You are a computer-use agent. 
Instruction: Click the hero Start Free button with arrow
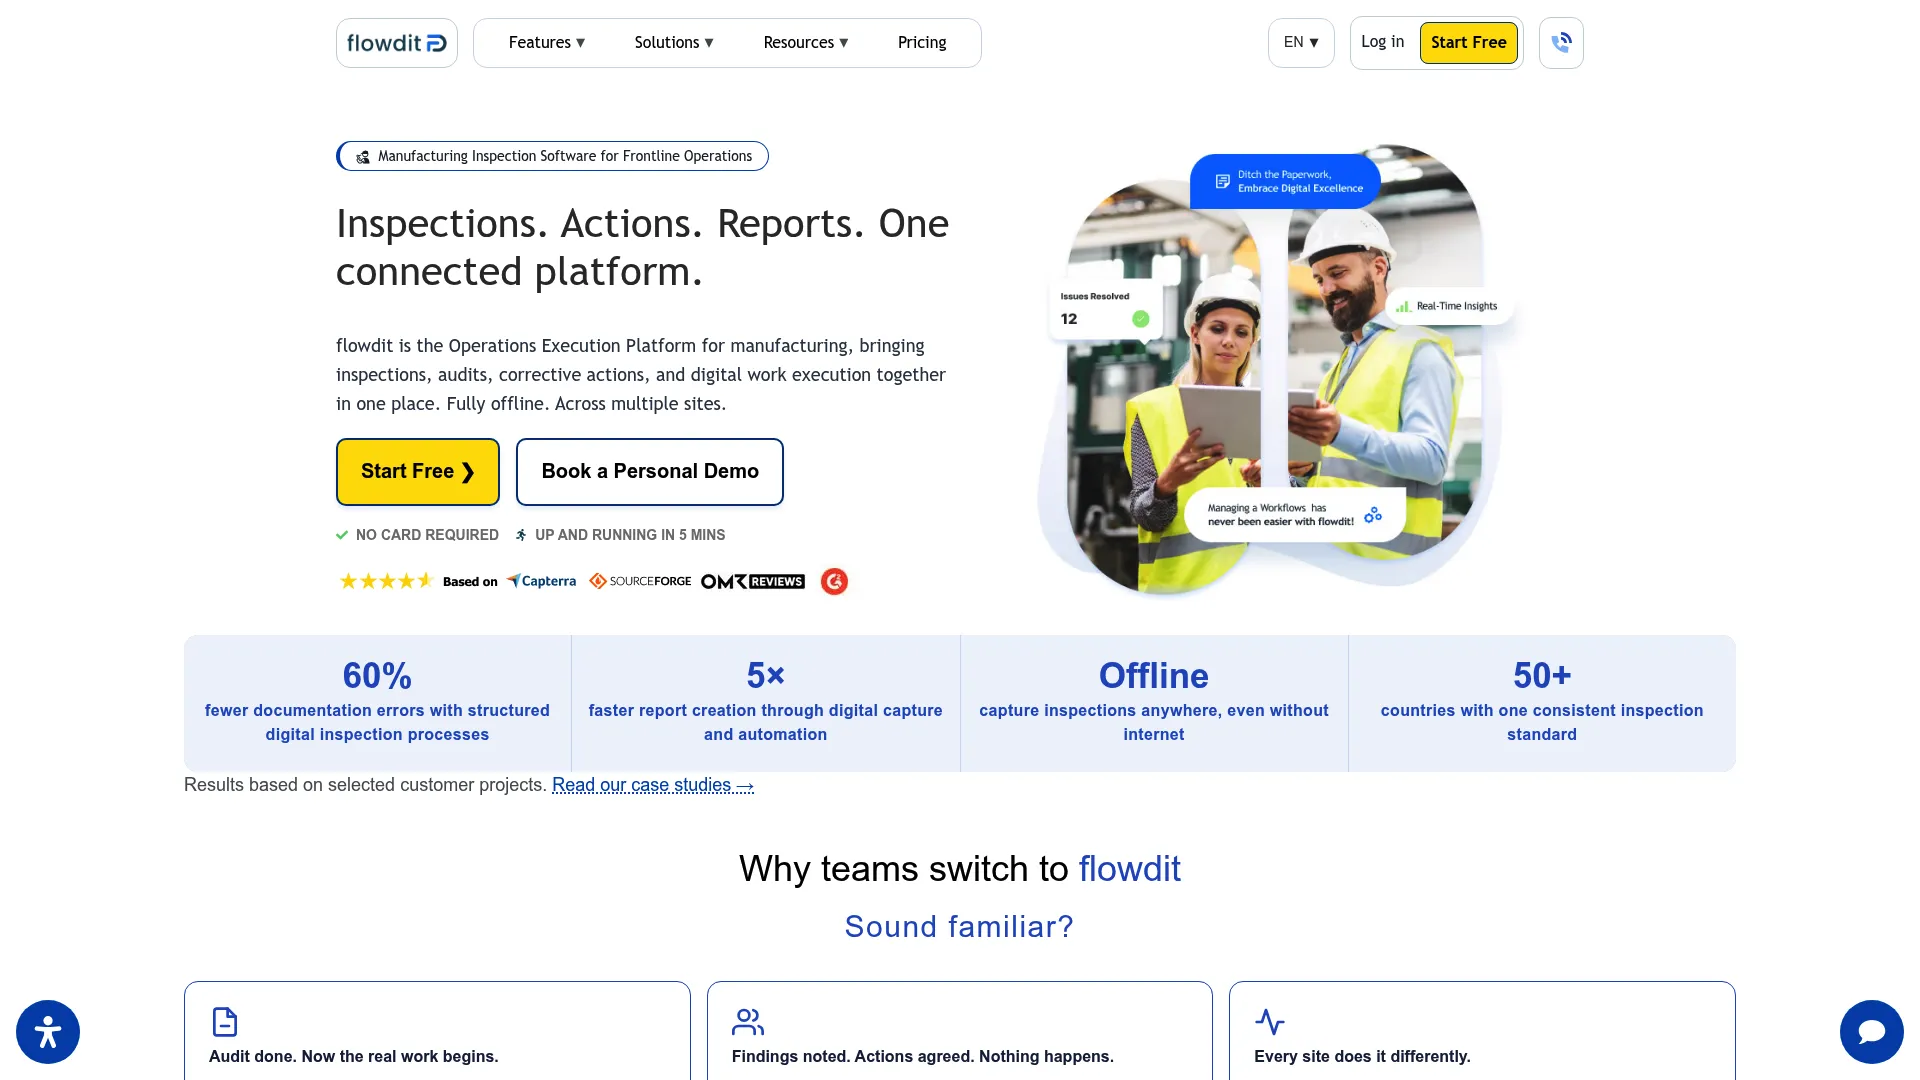coord(418,472)
